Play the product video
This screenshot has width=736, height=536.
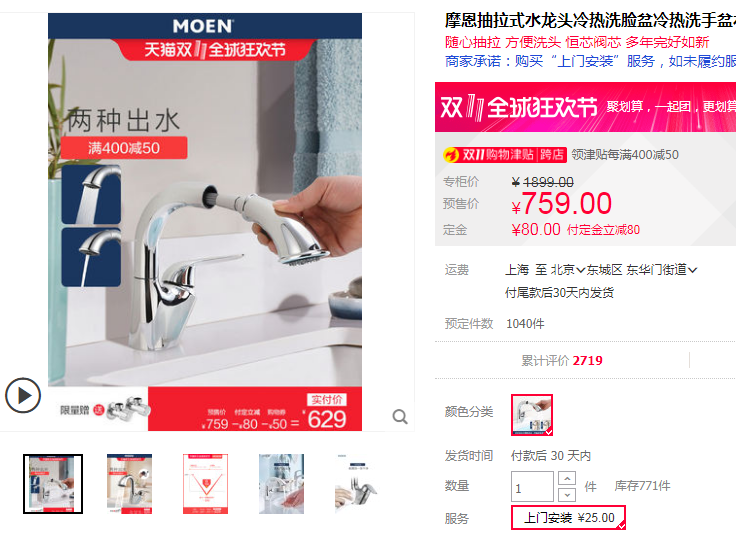[23, 396]
